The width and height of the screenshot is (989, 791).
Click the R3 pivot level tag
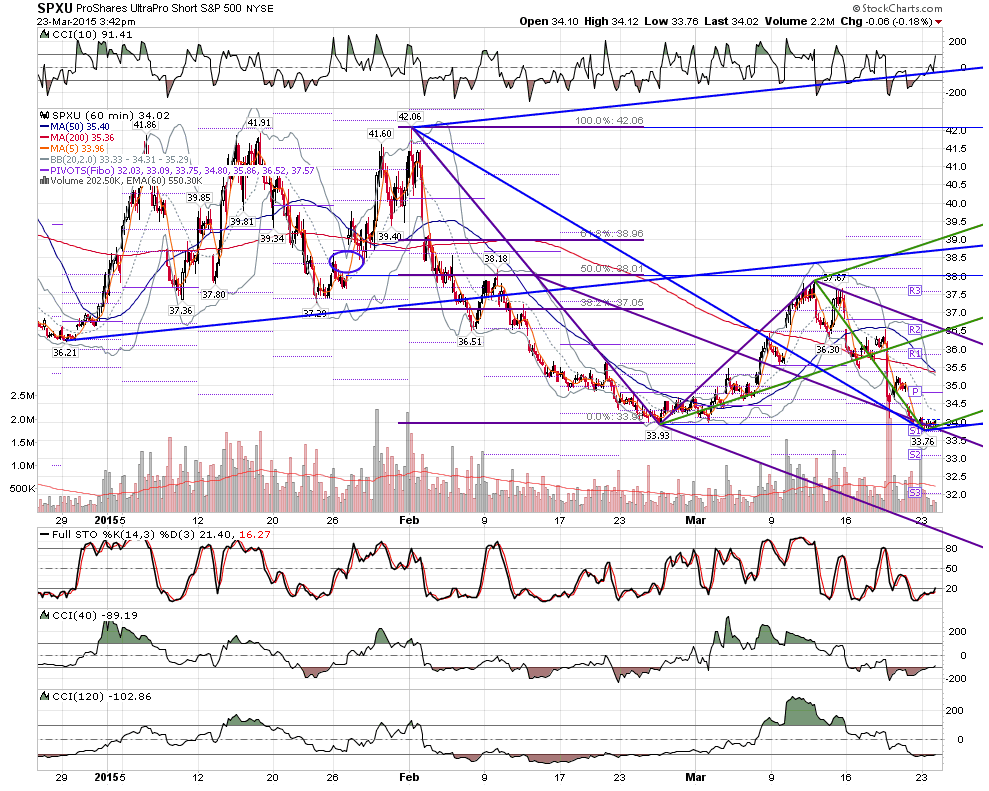coord(915,291)
